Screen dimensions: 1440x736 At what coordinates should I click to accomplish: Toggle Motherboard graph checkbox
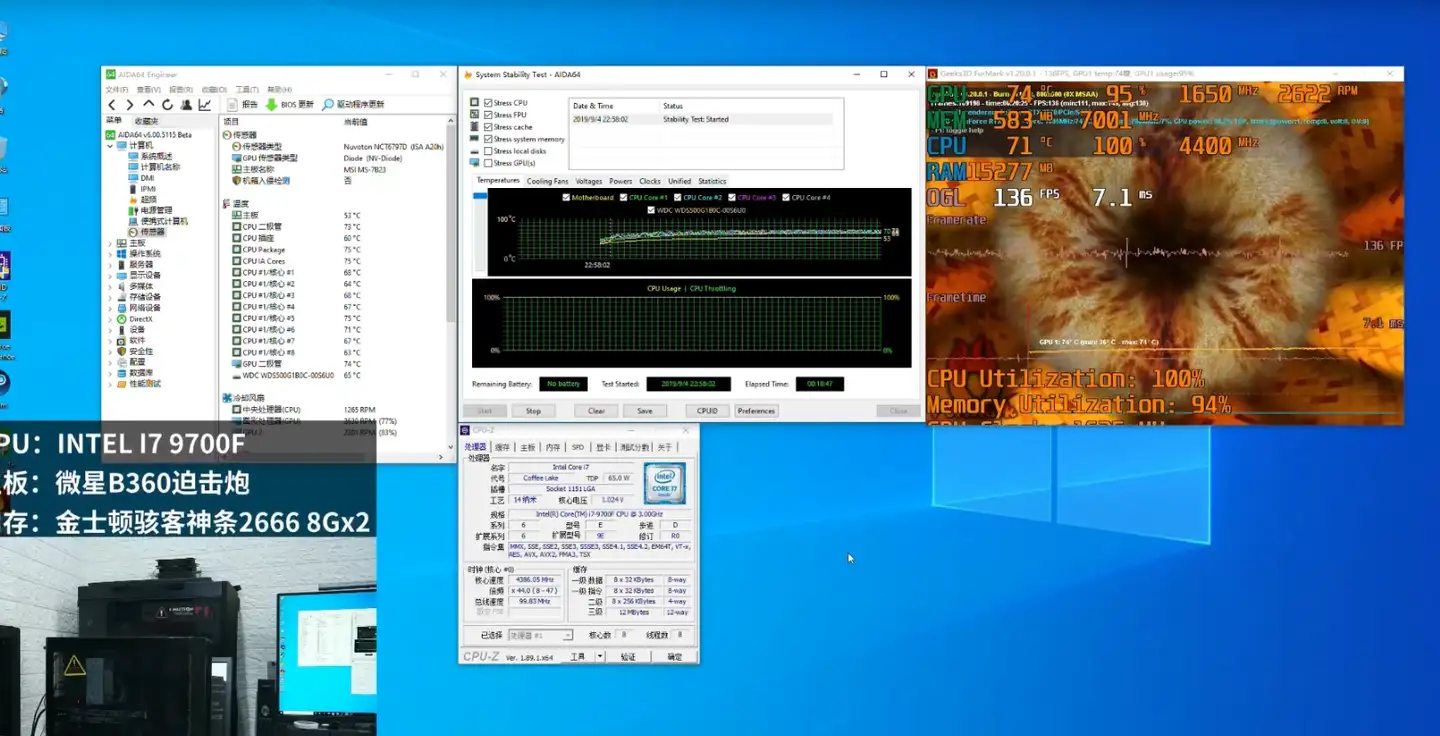[567, 198]
